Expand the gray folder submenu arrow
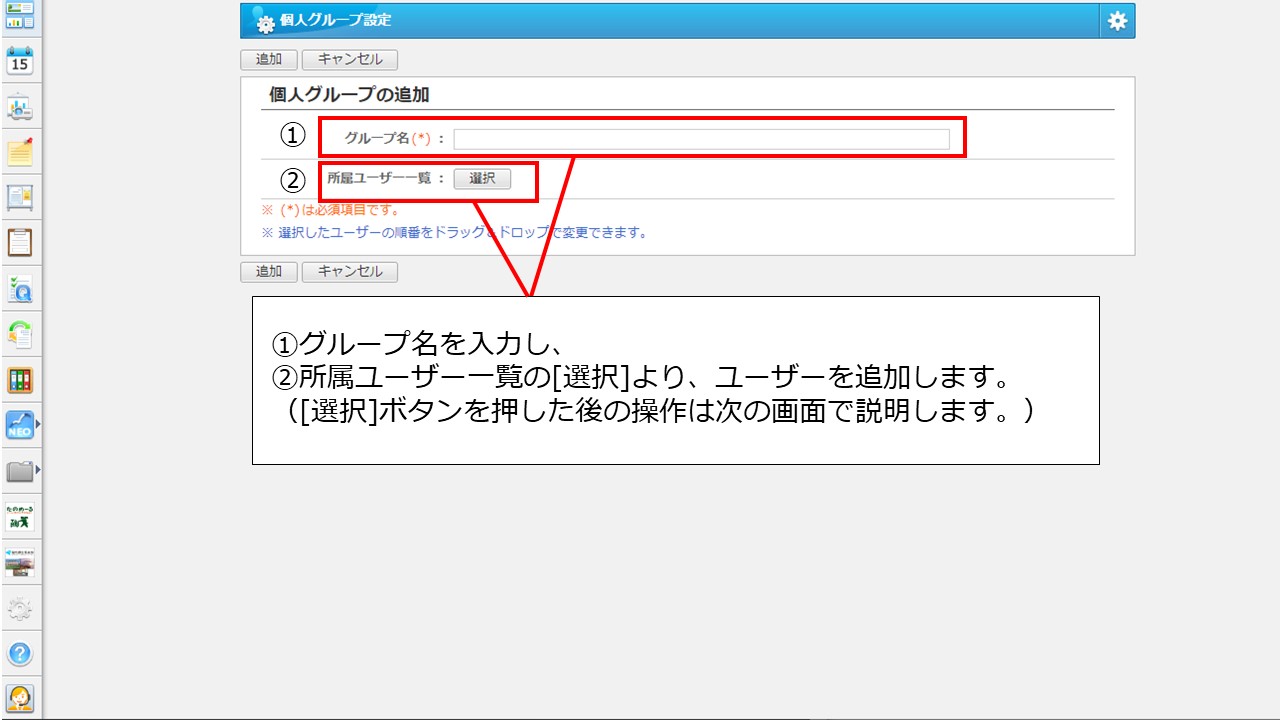 click(38, 470)
